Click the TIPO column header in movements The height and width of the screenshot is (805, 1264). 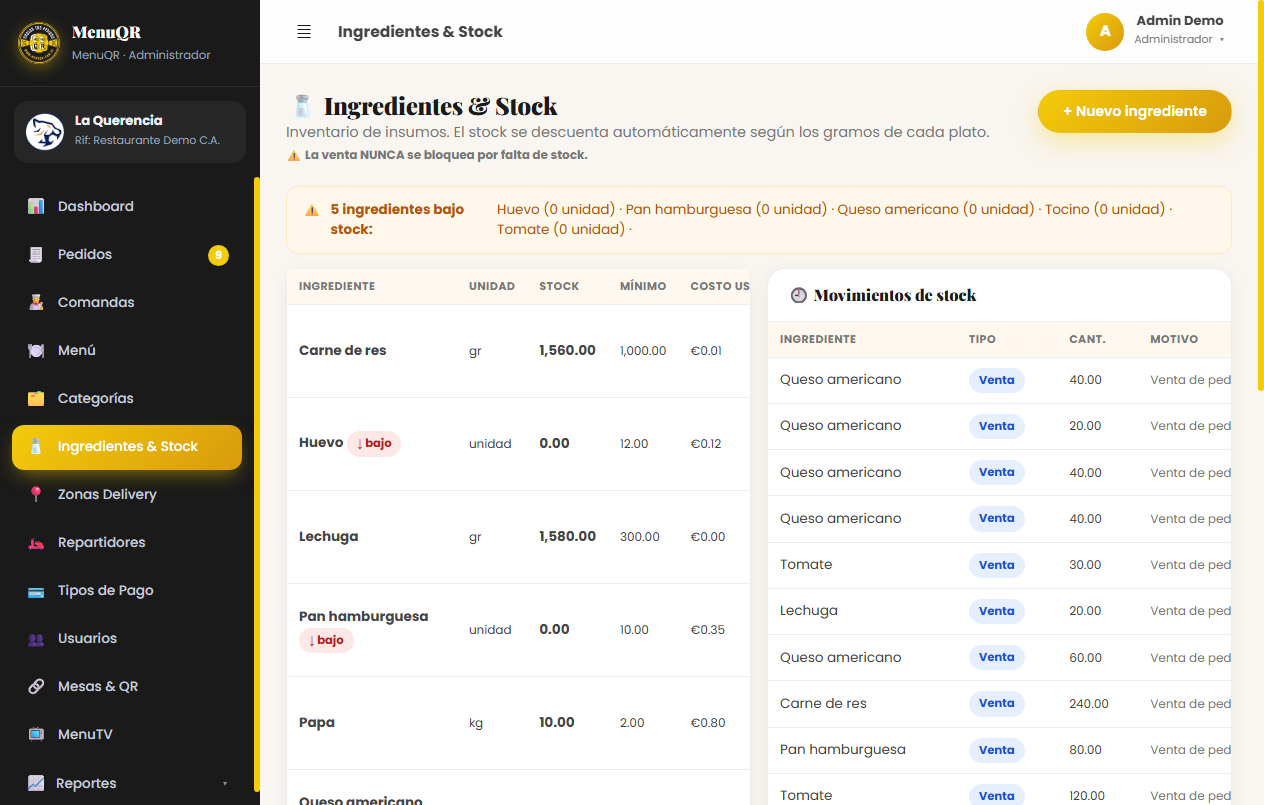pyautogui.click(x=982, y=339)
